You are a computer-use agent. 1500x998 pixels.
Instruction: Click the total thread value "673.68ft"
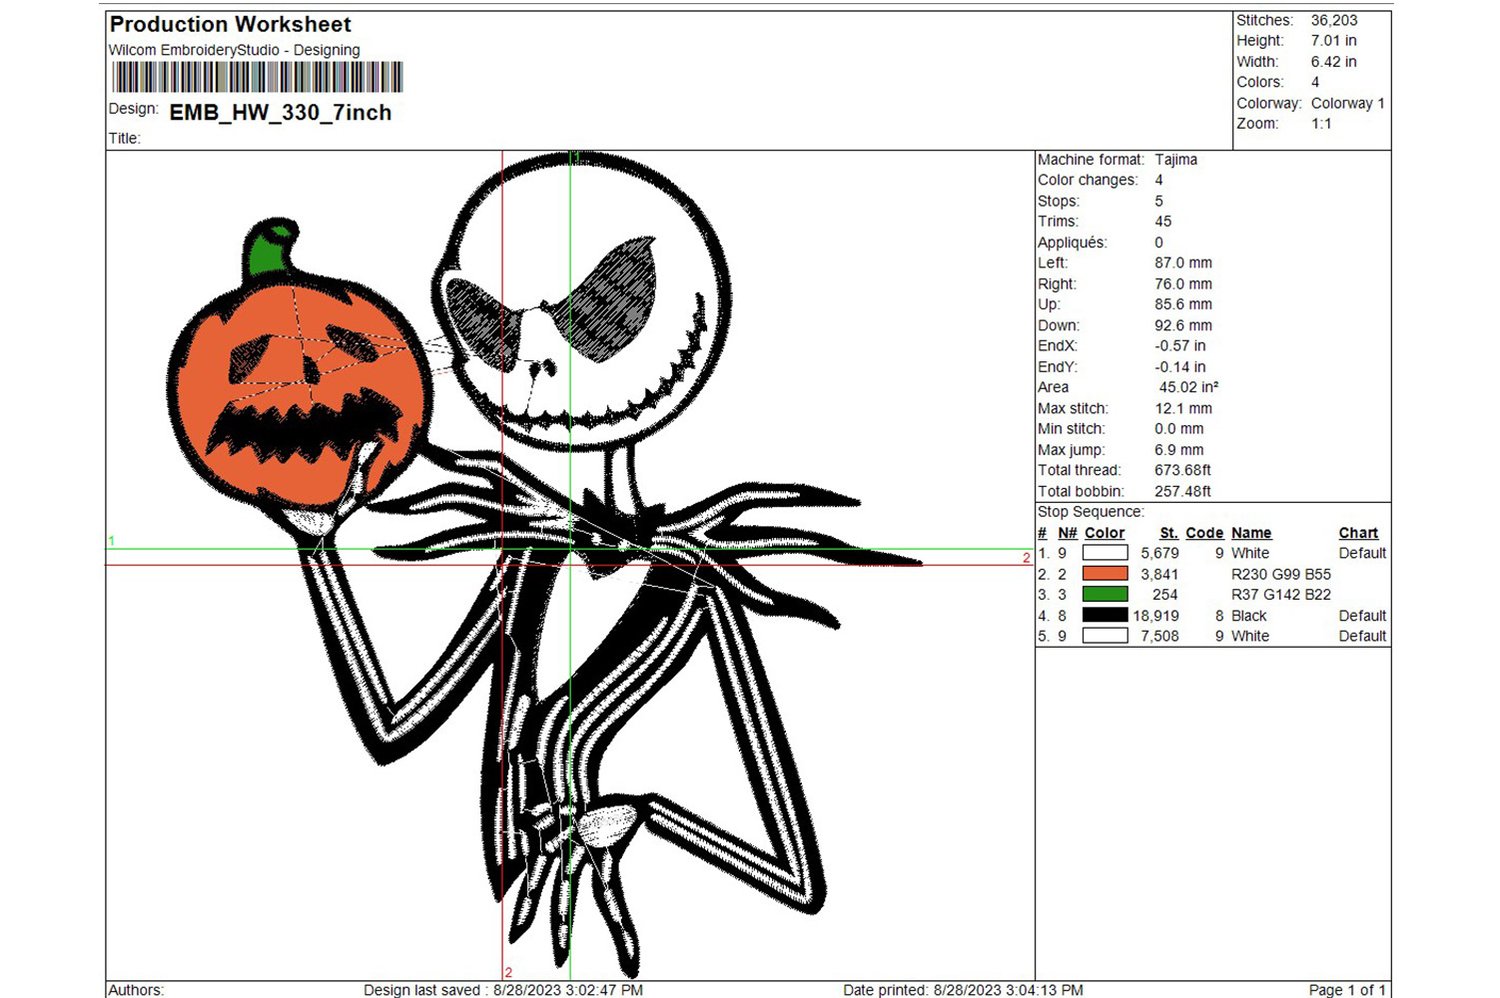(1183, 470)
